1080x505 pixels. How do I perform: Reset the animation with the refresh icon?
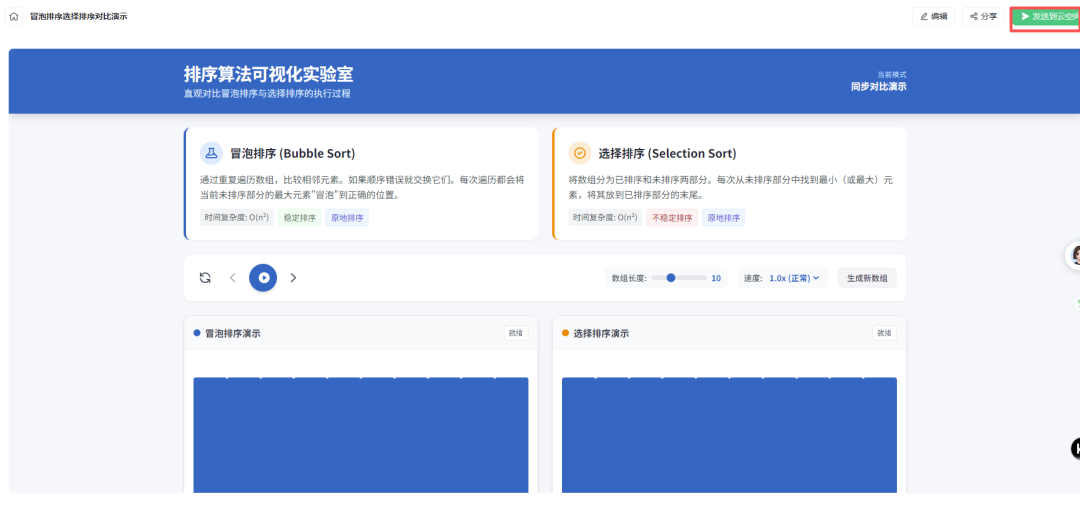point(205,278)
